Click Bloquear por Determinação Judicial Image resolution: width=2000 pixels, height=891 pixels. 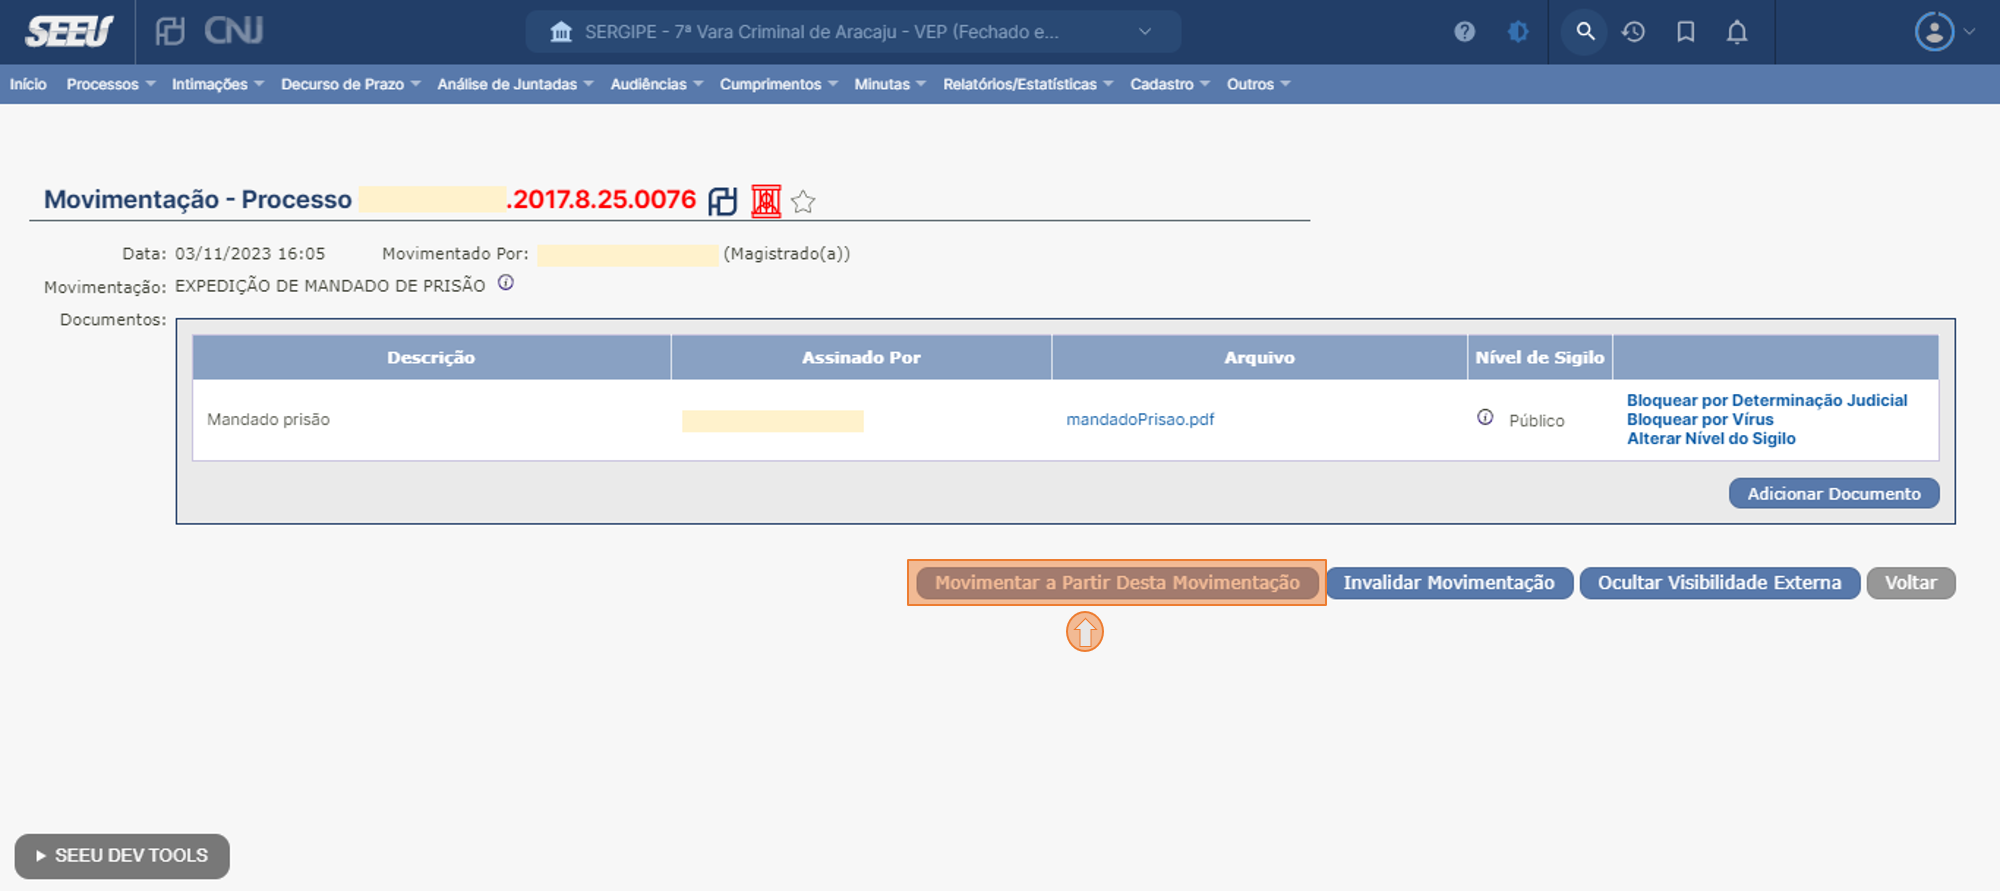tap(1767, 400)
